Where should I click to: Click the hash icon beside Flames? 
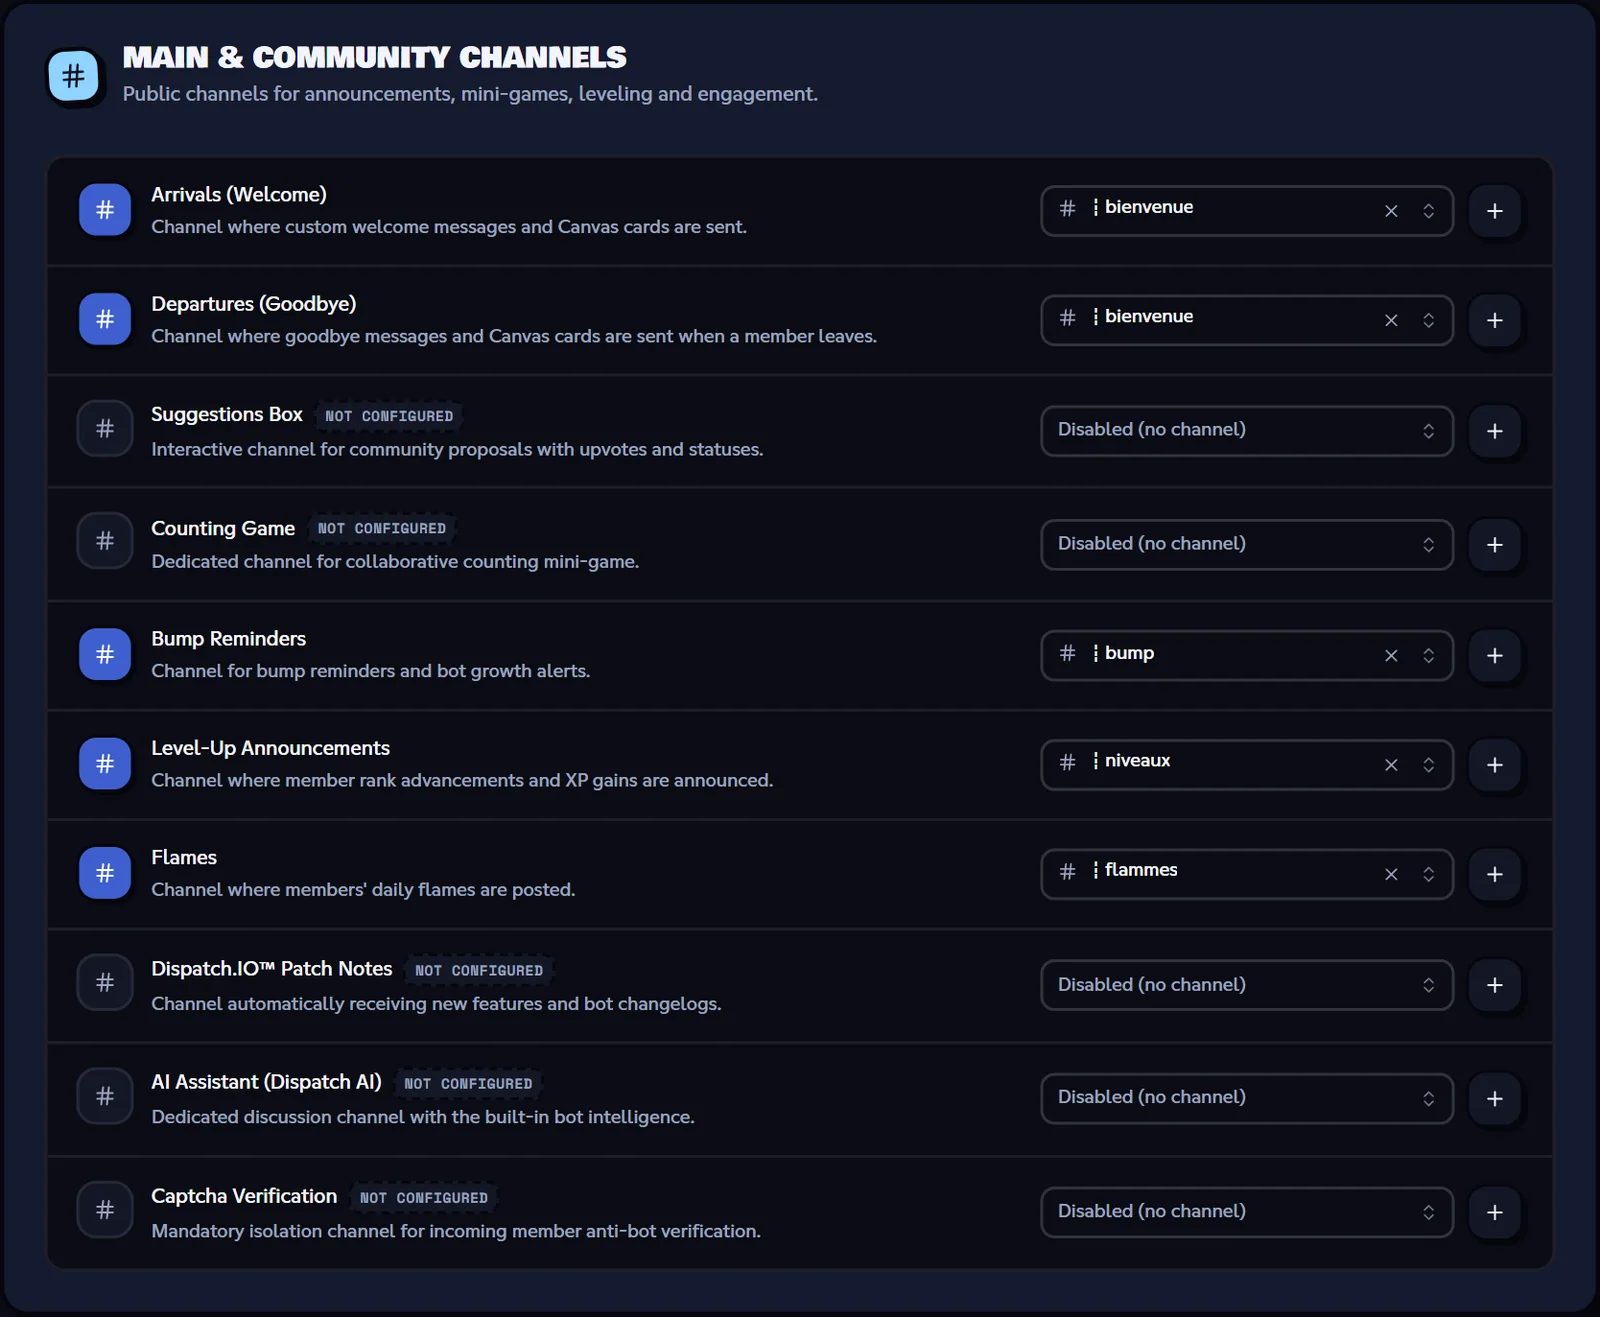[x=105, y=873]
